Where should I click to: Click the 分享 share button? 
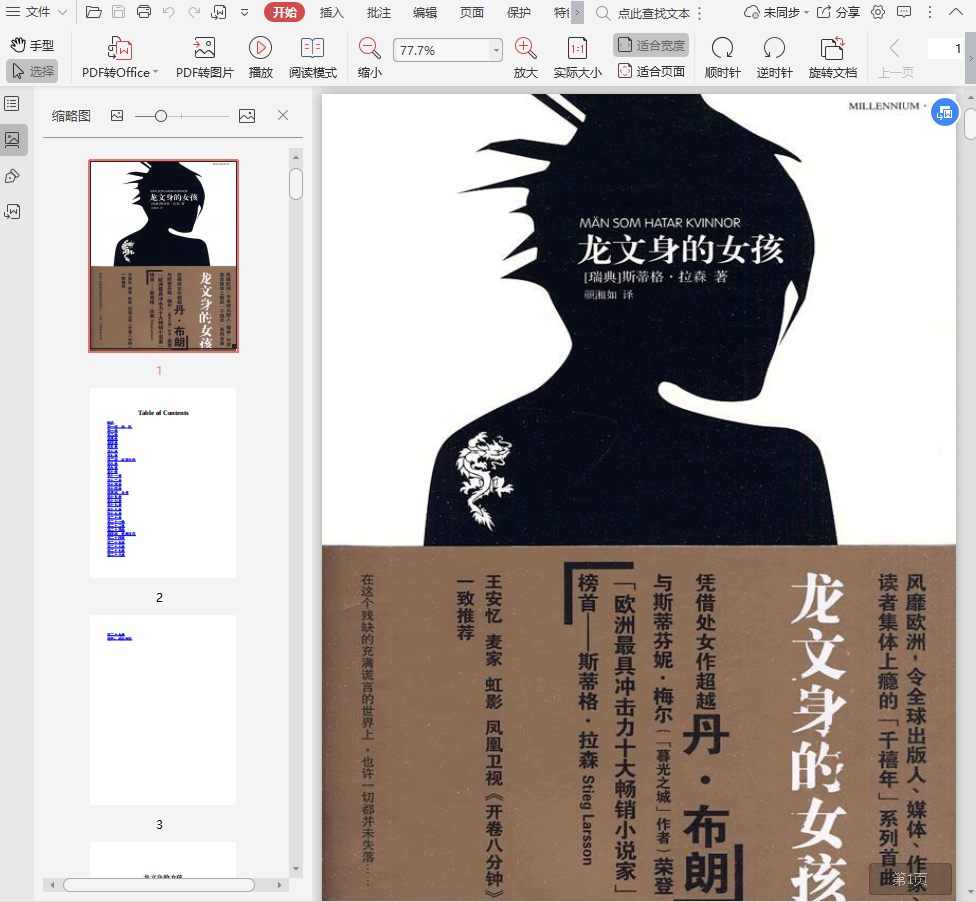838,12
